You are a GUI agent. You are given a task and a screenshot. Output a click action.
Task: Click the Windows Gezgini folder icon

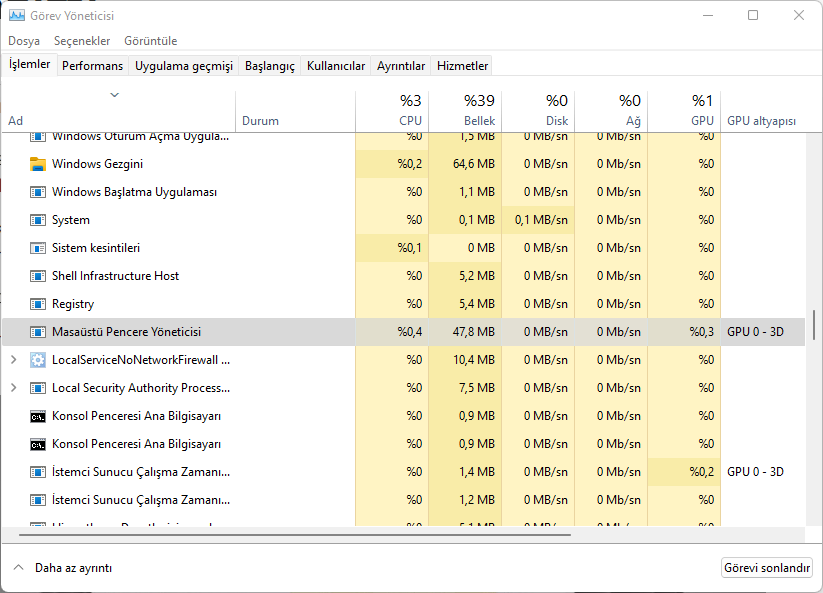[38, 164]
